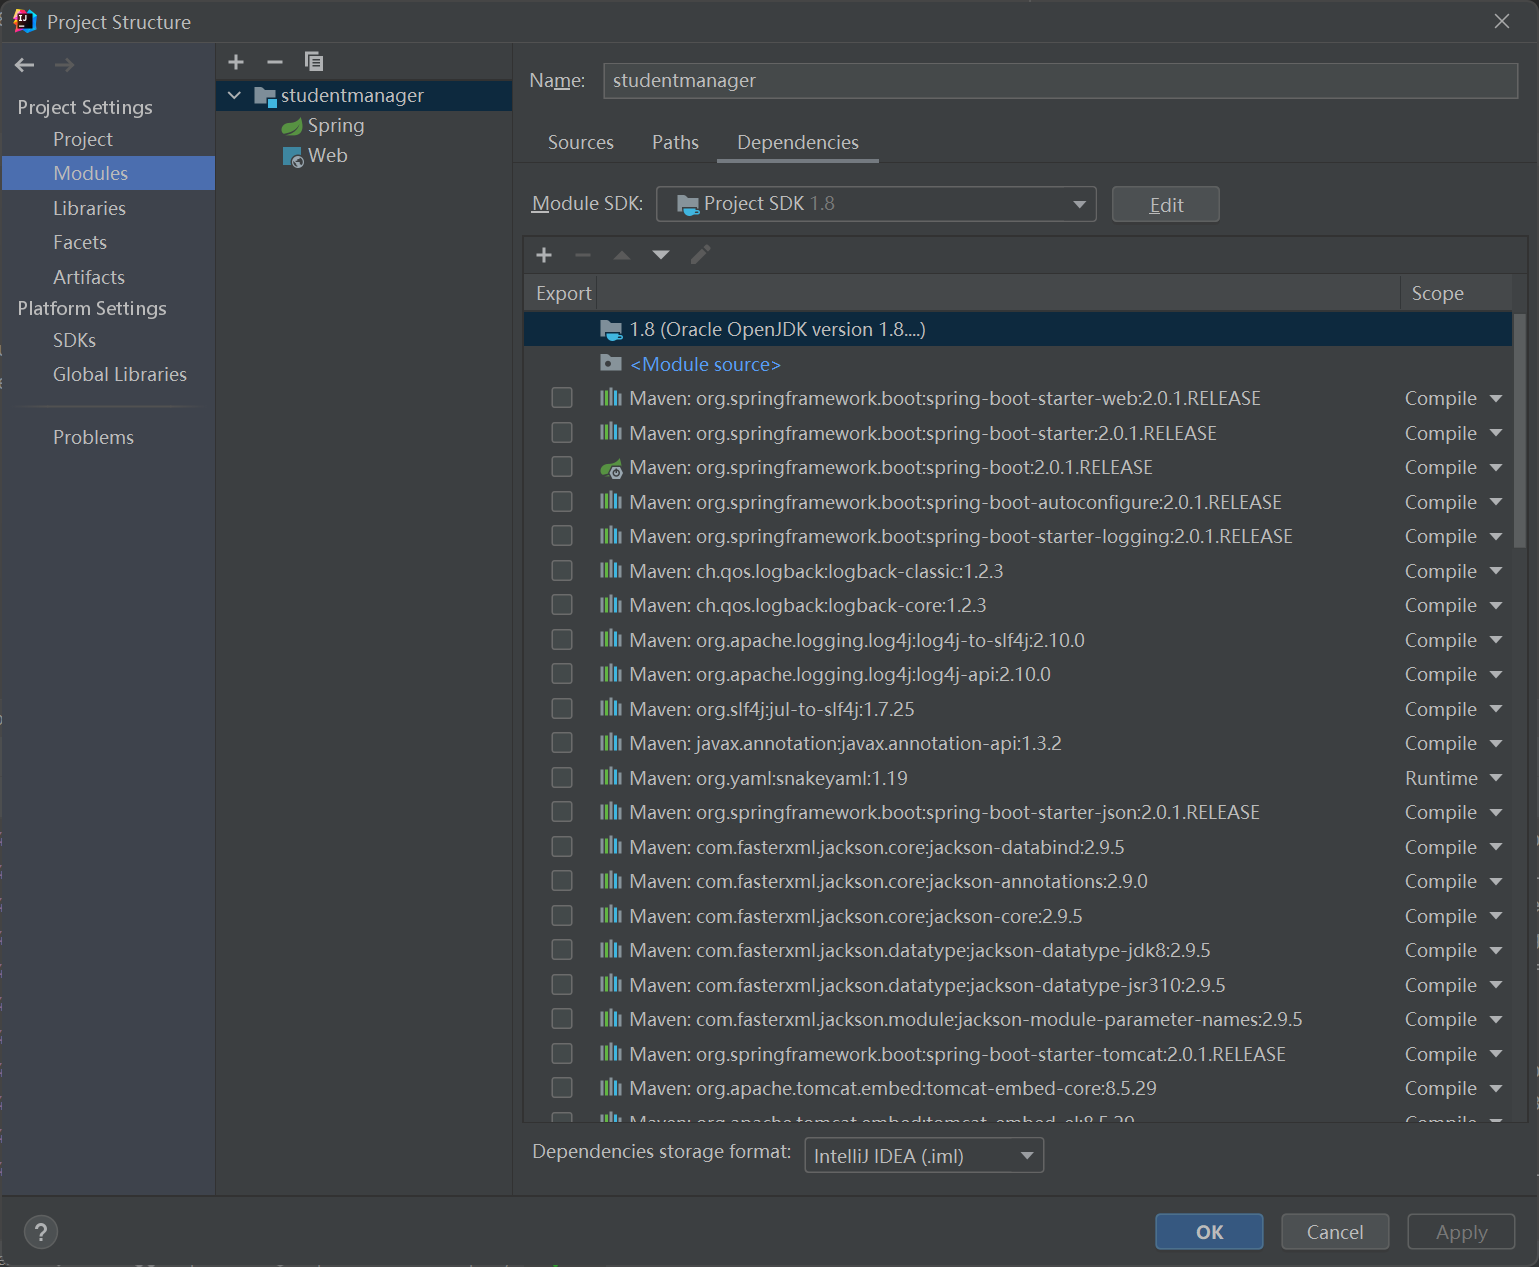Switch to the Paths tab
This screenshot has height=1267, width=1539.
click(x=675, y=142)
